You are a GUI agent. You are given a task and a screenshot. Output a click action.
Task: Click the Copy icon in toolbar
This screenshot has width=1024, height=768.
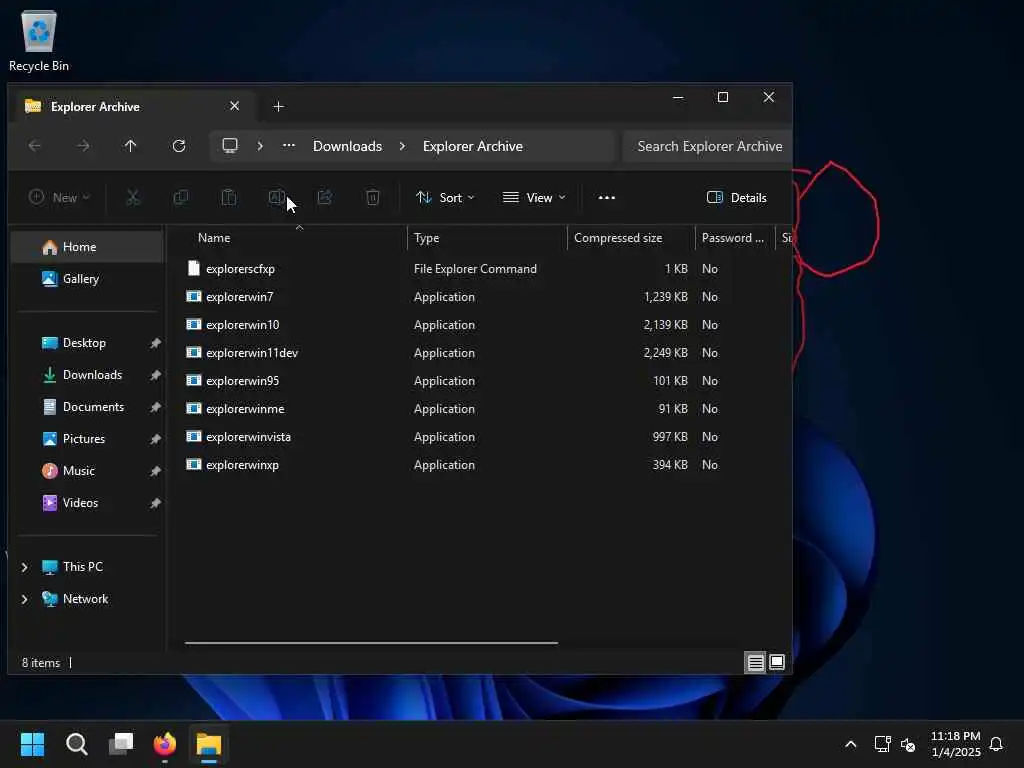[181, 197]
